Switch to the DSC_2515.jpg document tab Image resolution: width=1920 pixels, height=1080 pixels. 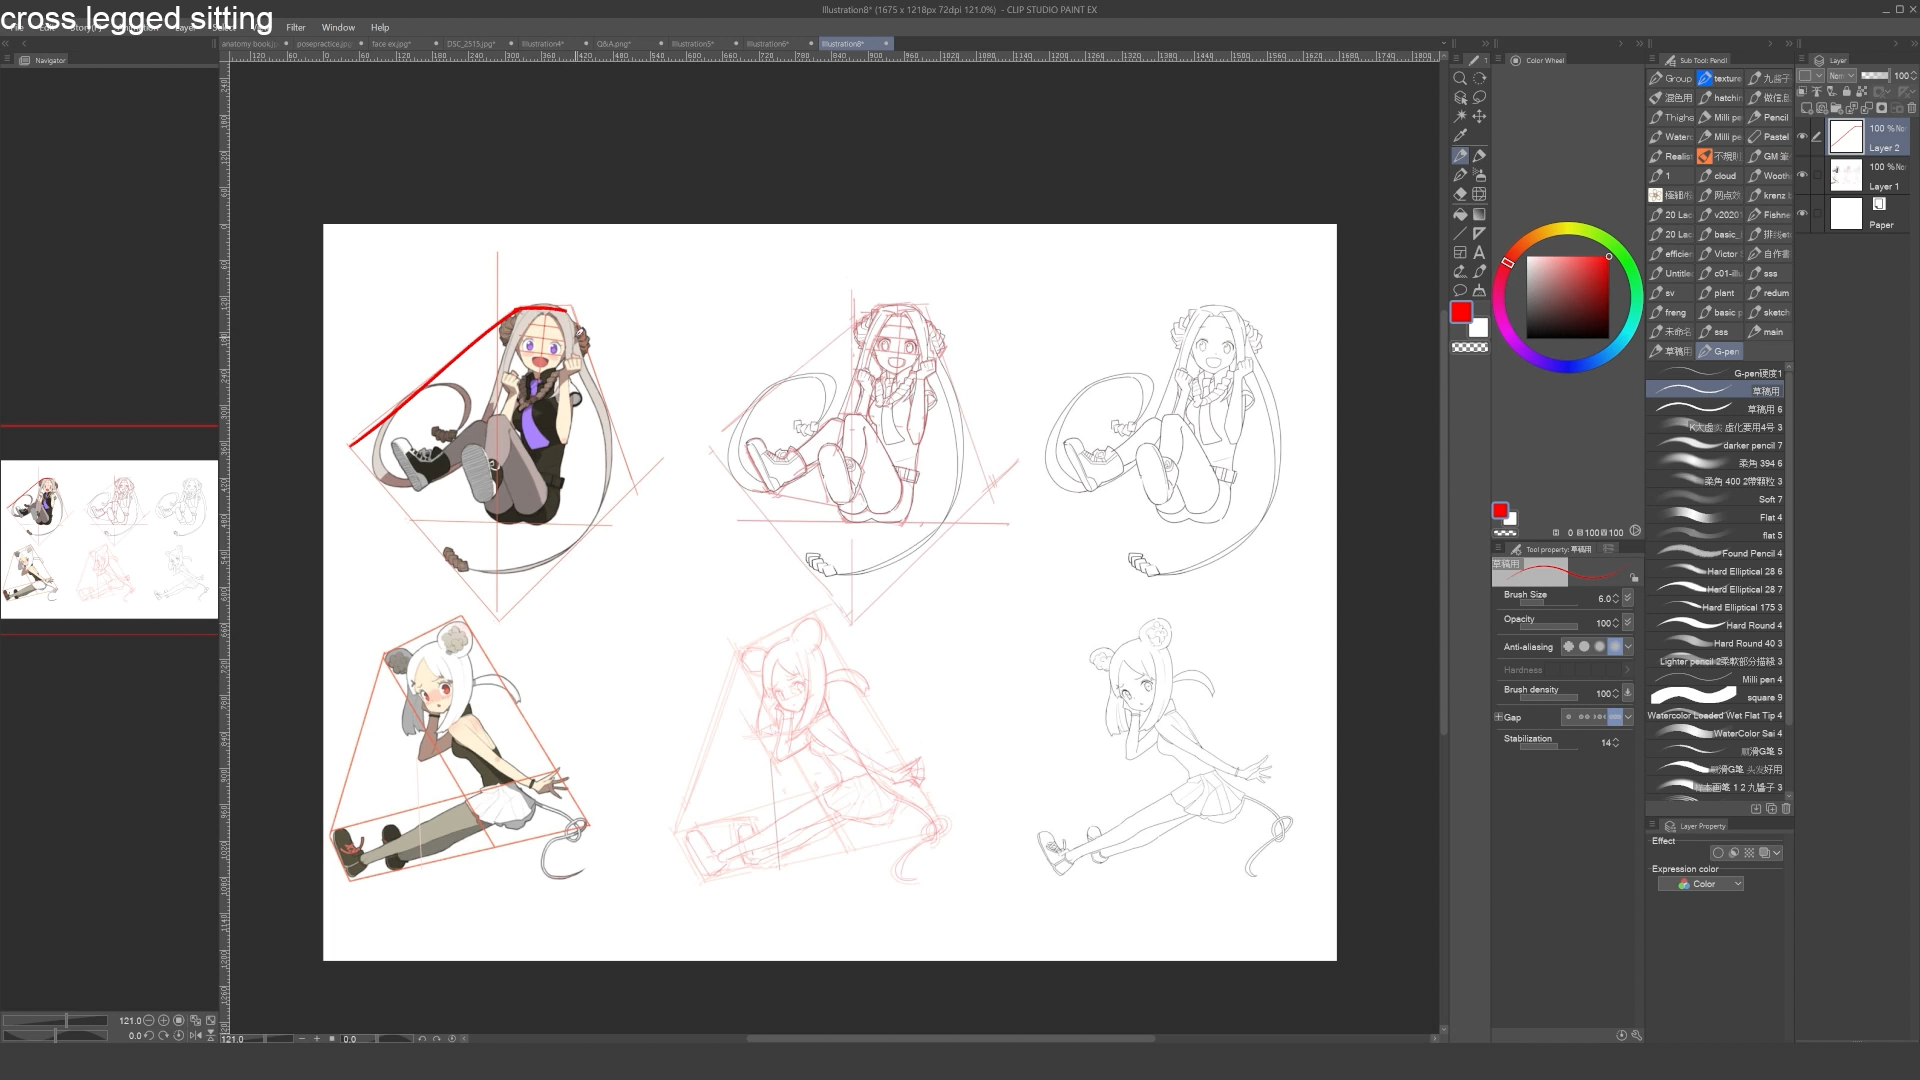pyautogui.click(x=471, y=44)
